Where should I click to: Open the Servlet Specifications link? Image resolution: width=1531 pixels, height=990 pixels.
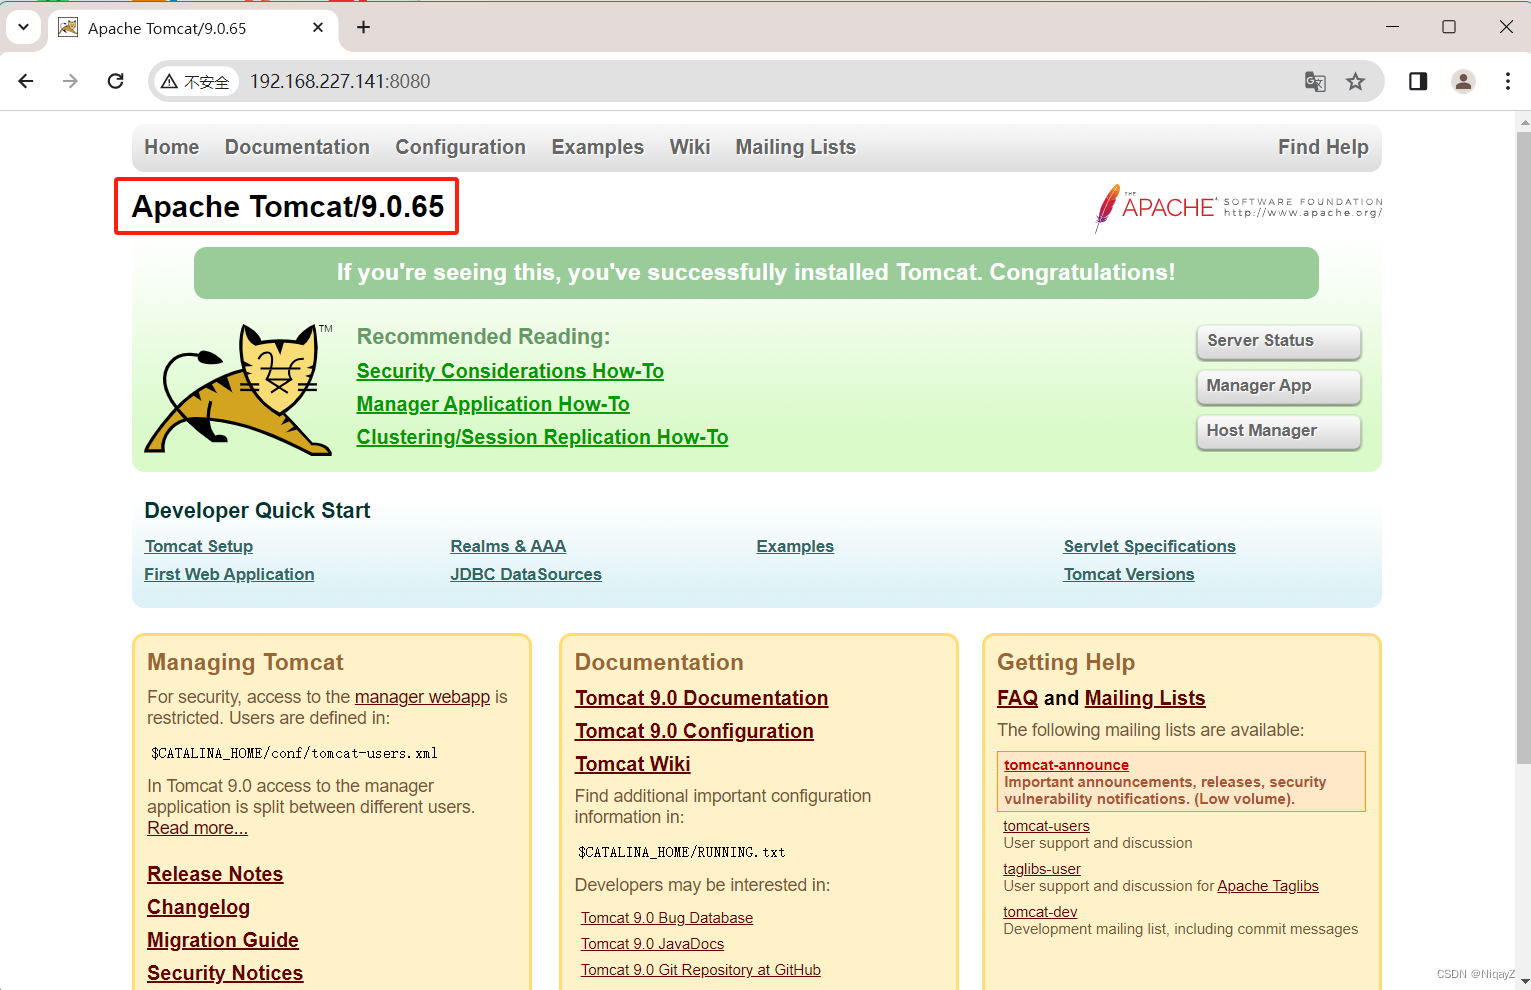pos(1150,546)
